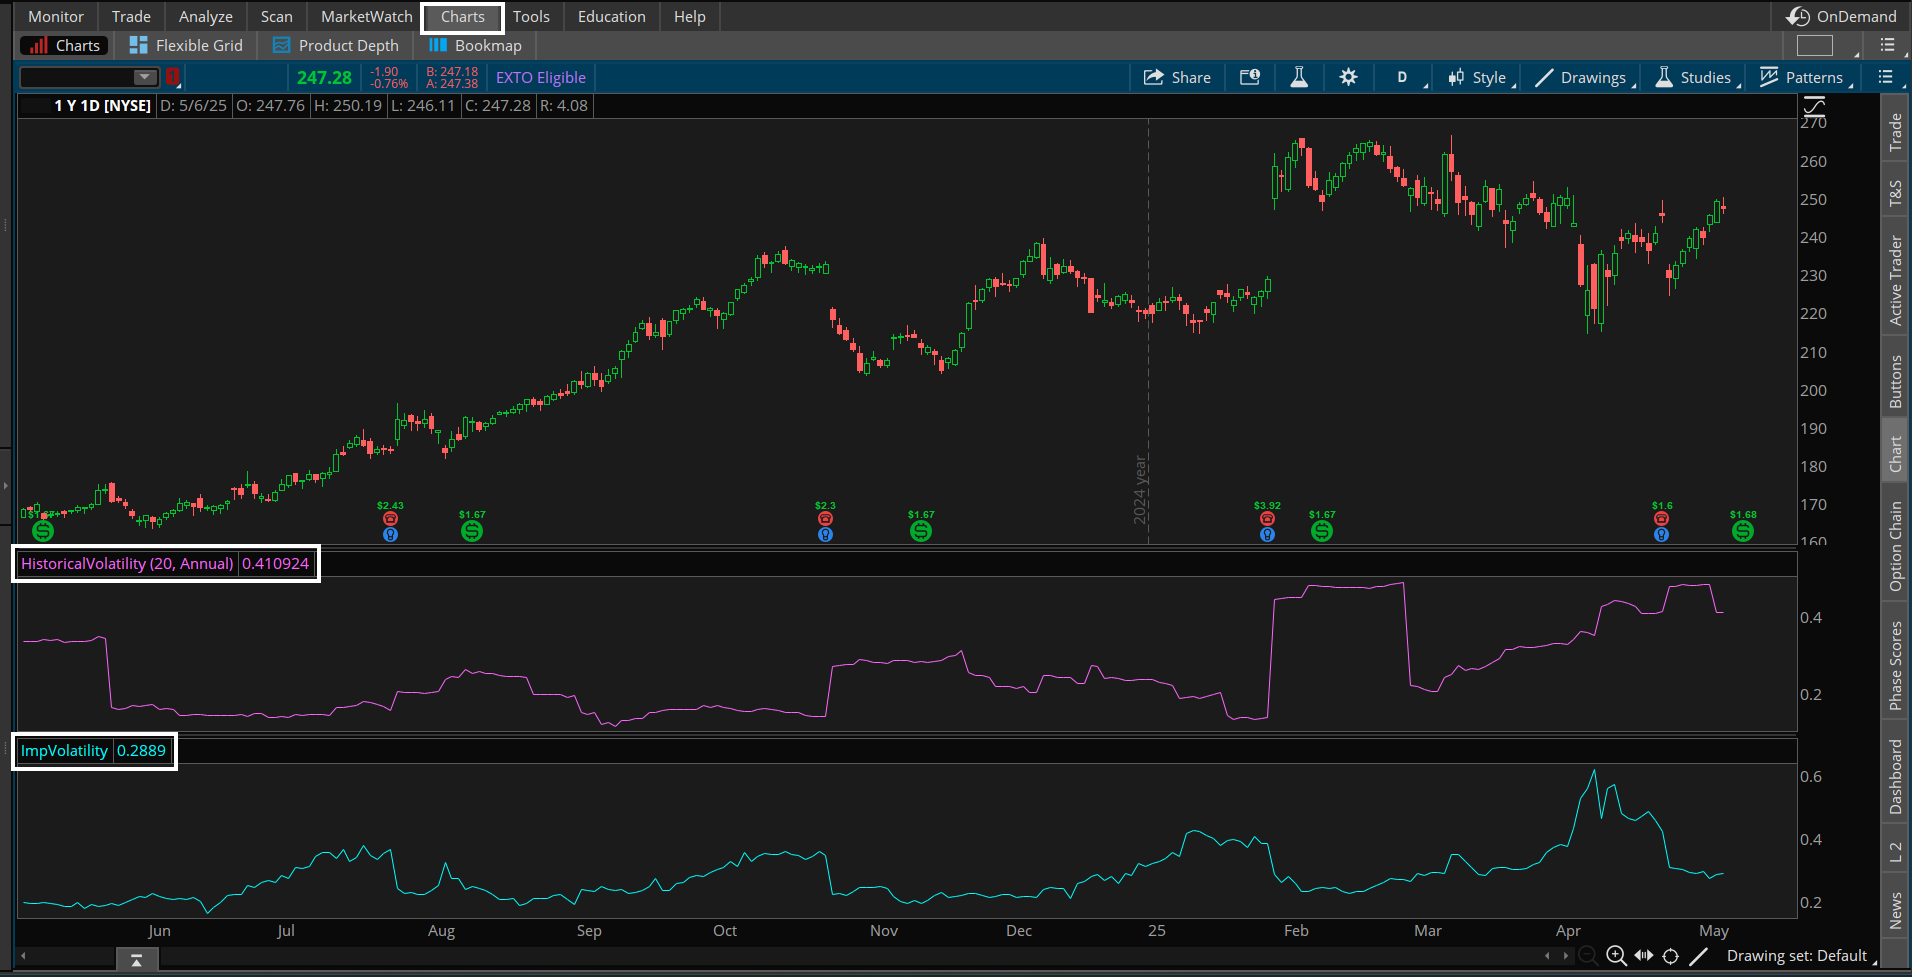Activate the crosshair cursor tool
This screenshot has height=977, width=1912.
coord(1672,956)
